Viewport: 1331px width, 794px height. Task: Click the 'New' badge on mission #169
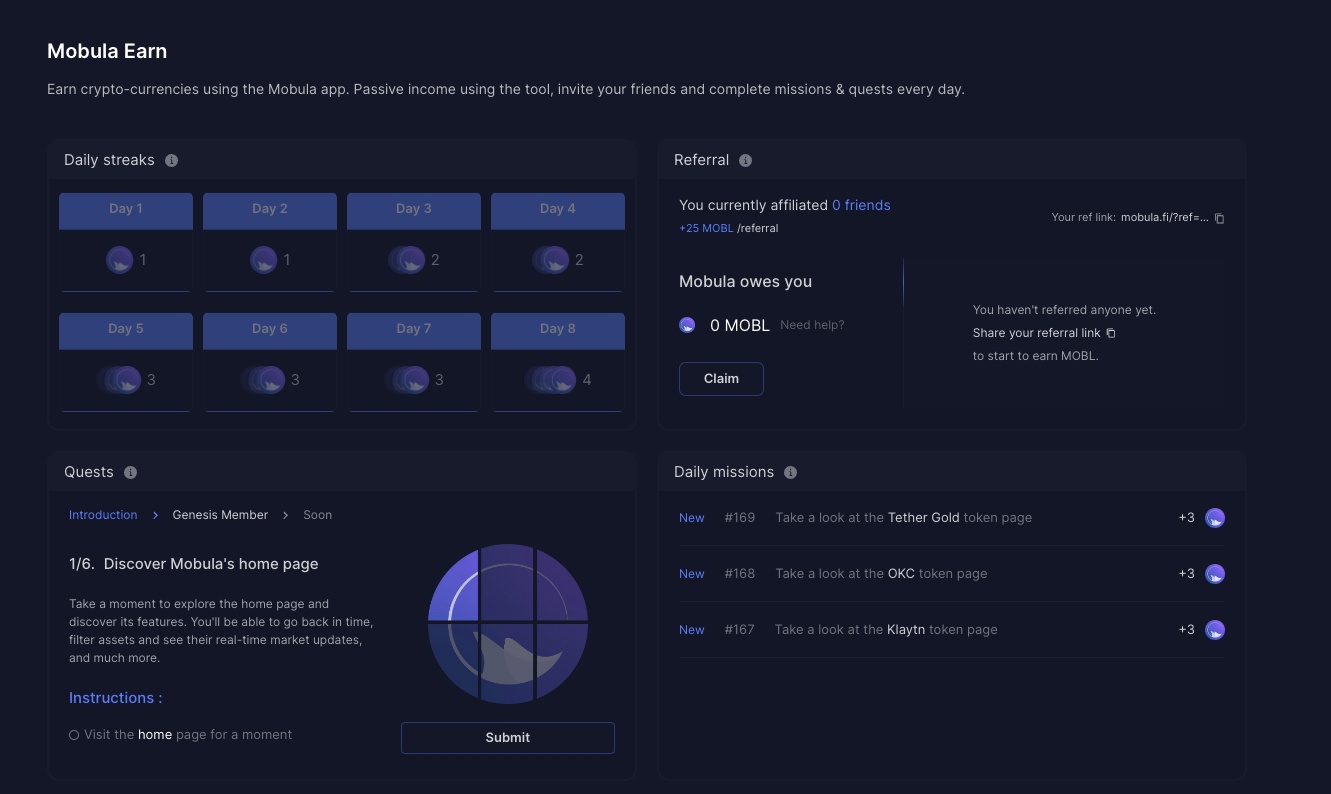coord(692,518)
